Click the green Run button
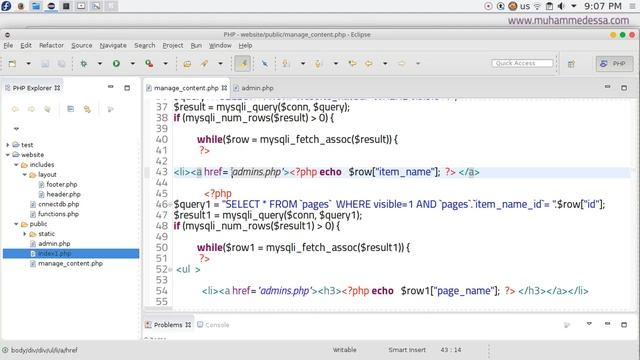 coord(116,64)
